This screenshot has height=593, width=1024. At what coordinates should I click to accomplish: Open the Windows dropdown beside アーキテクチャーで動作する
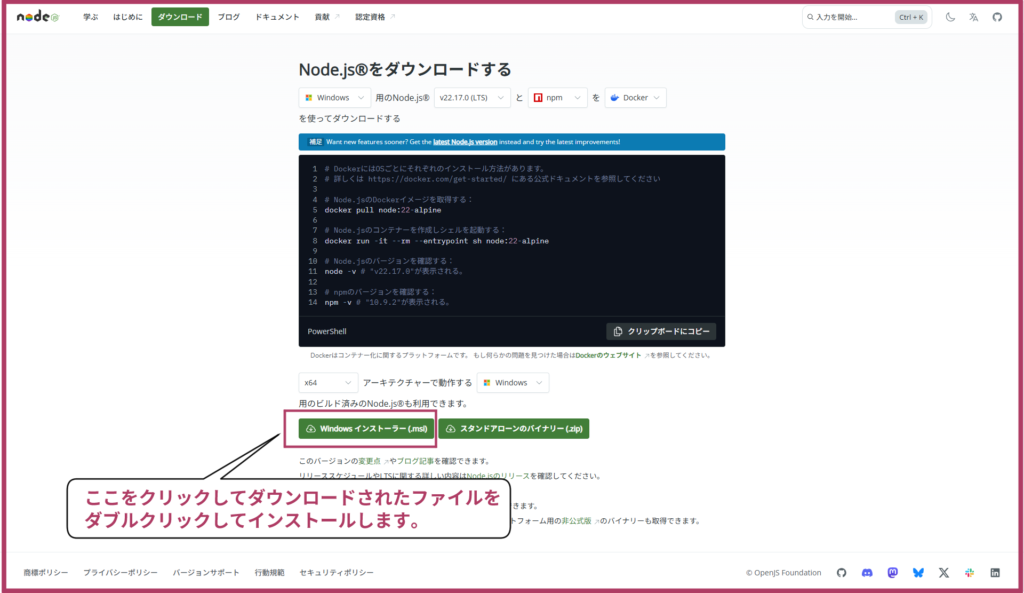[x=513, y=383]
